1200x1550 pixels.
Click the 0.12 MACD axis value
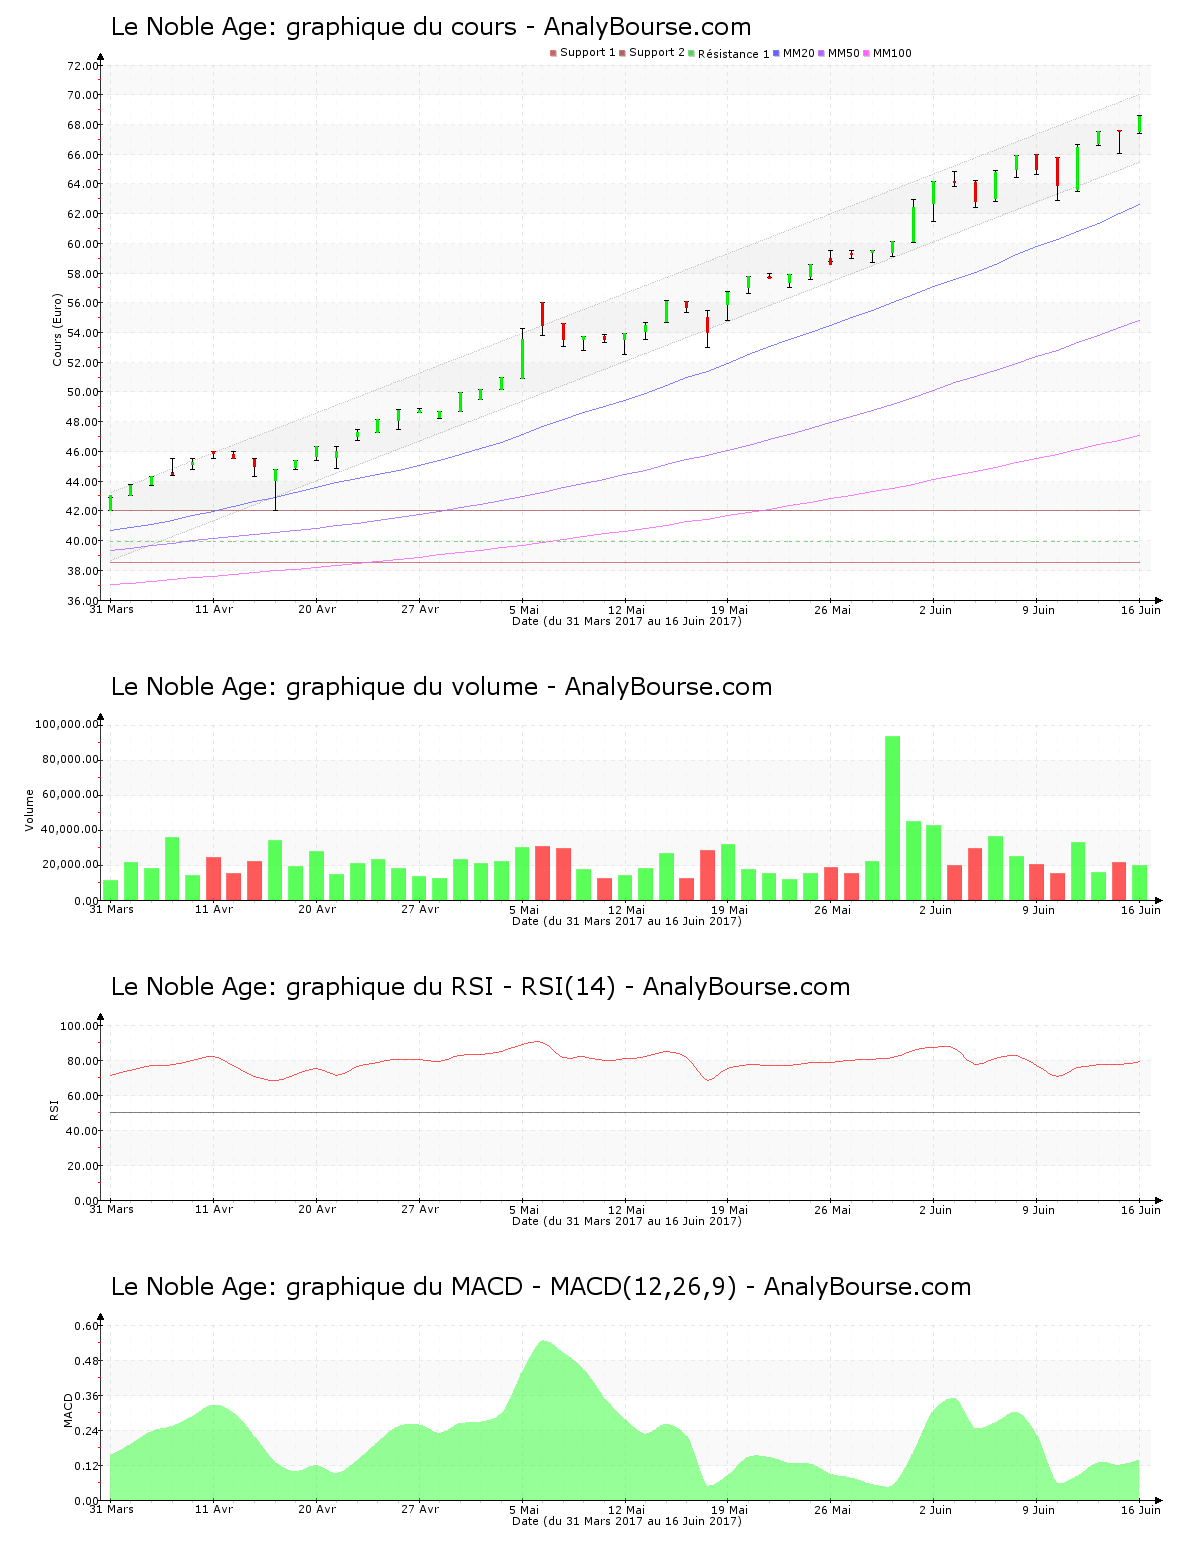click(87, 1466)
